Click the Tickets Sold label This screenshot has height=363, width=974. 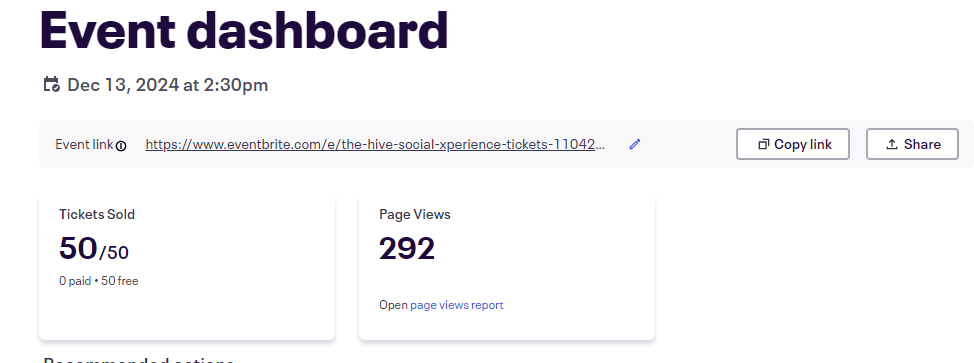(x=97, y=214)
